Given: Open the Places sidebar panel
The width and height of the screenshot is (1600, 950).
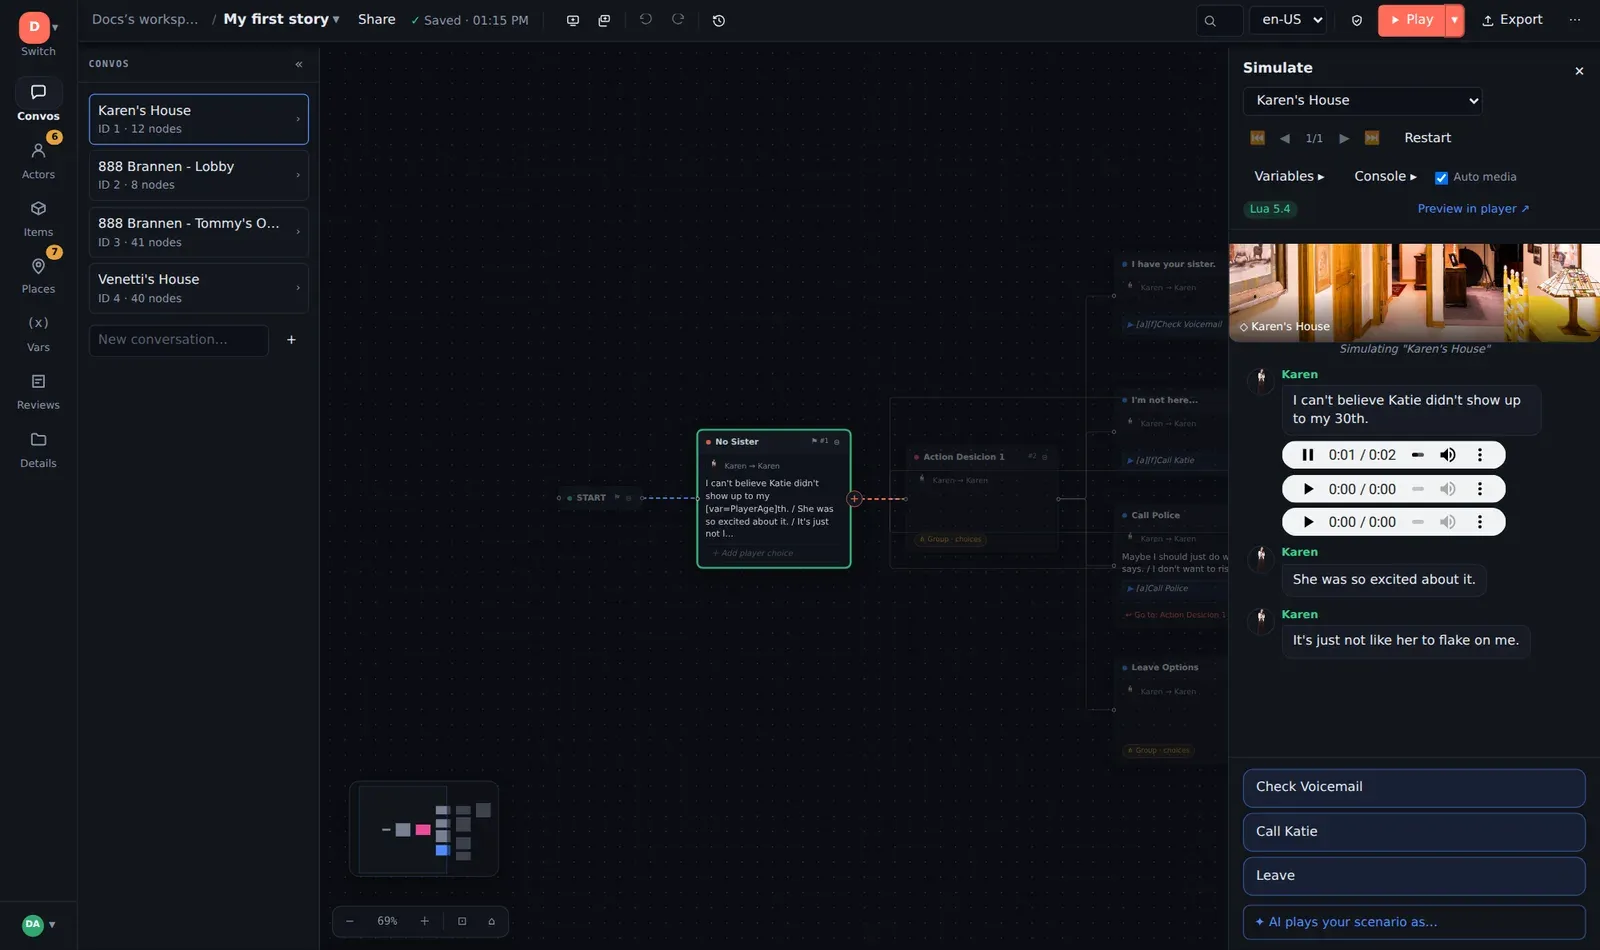Looking at the screenshot, I should (38, 275).
